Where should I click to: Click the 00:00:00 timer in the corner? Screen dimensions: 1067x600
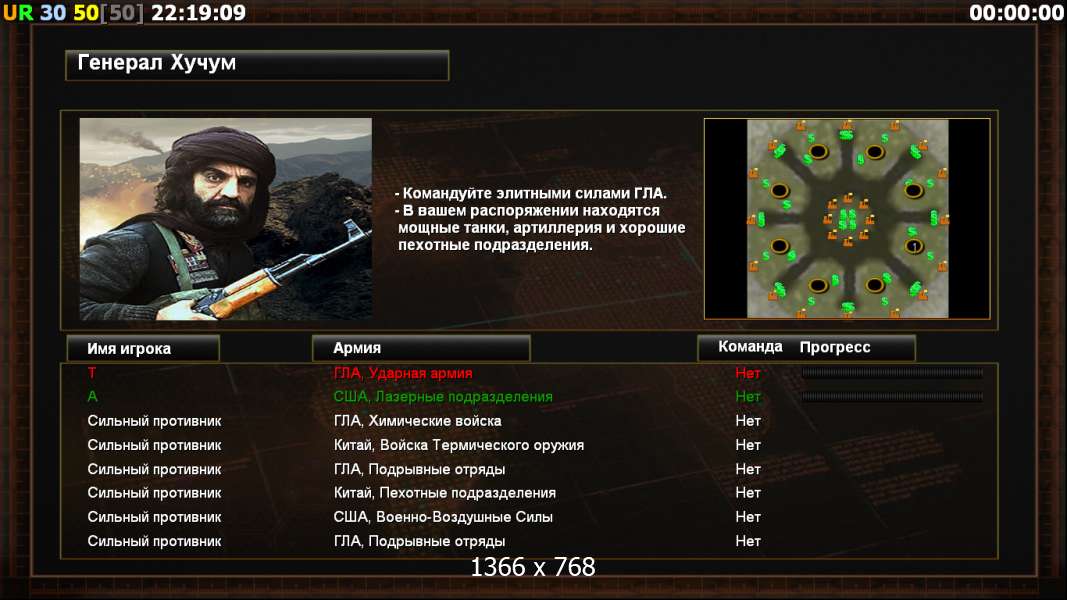(x=1016, y=12)
